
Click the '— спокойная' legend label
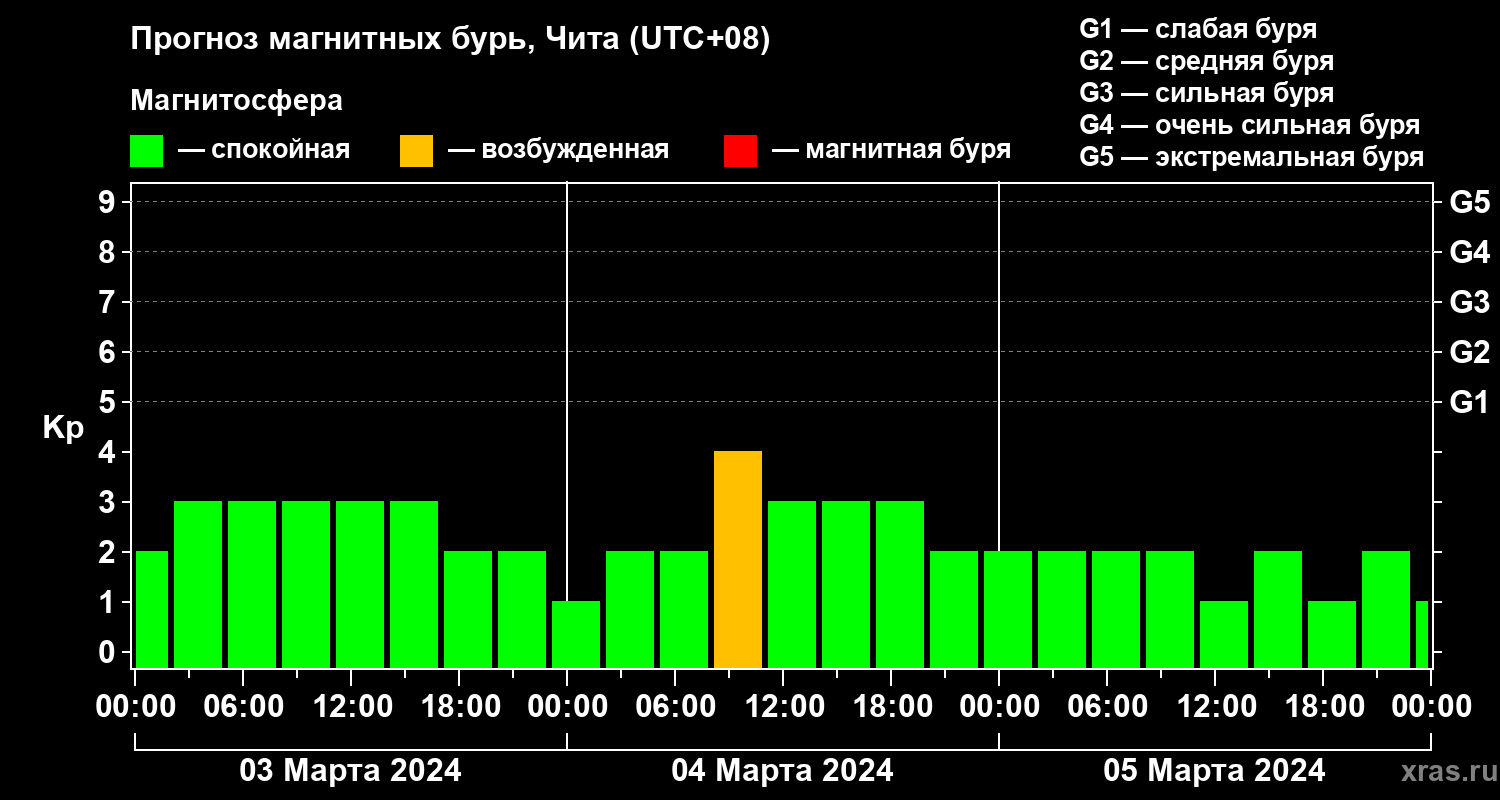264,151
